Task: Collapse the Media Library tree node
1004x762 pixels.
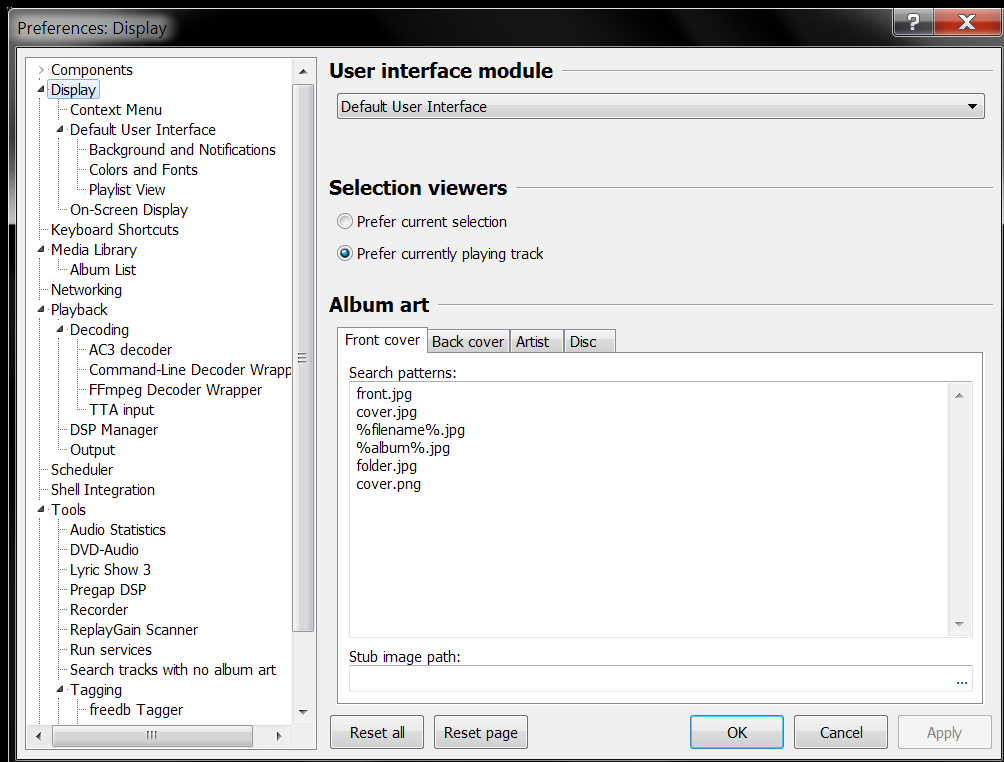Action: (41, 250)
